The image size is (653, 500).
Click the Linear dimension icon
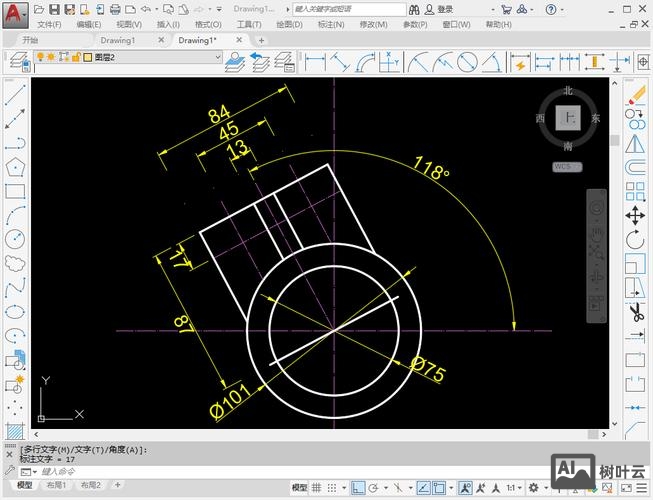pos(315,60)
